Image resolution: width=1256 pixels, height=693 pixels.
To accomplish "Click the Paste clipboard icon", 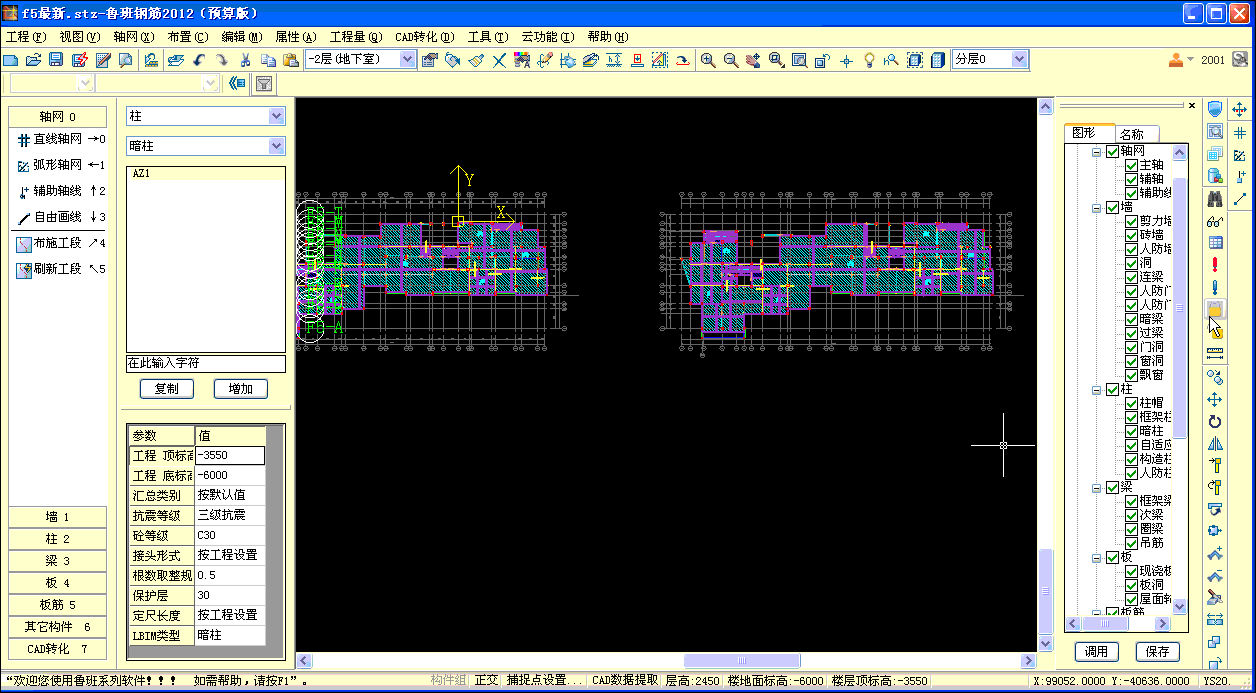I will point(289,60).
